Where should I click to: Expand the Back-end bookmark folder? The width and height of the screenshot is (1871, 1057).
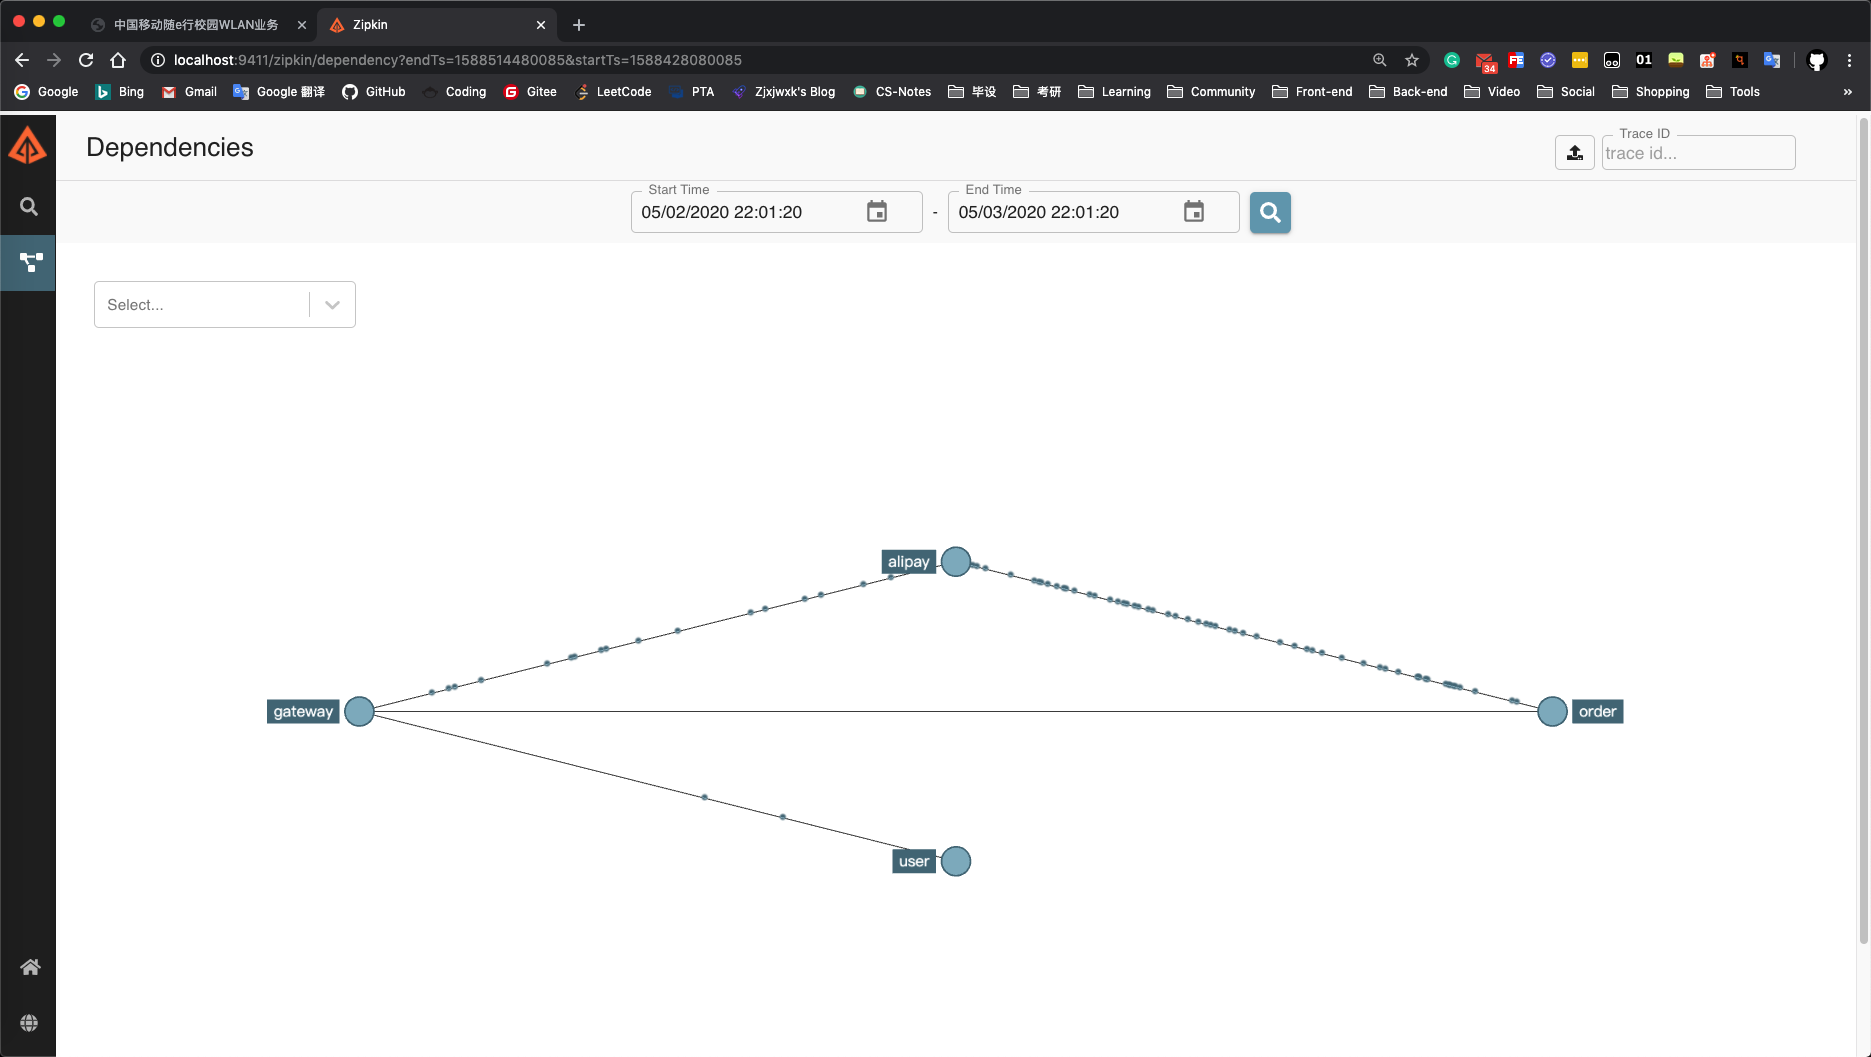[x=1408, y=91]
